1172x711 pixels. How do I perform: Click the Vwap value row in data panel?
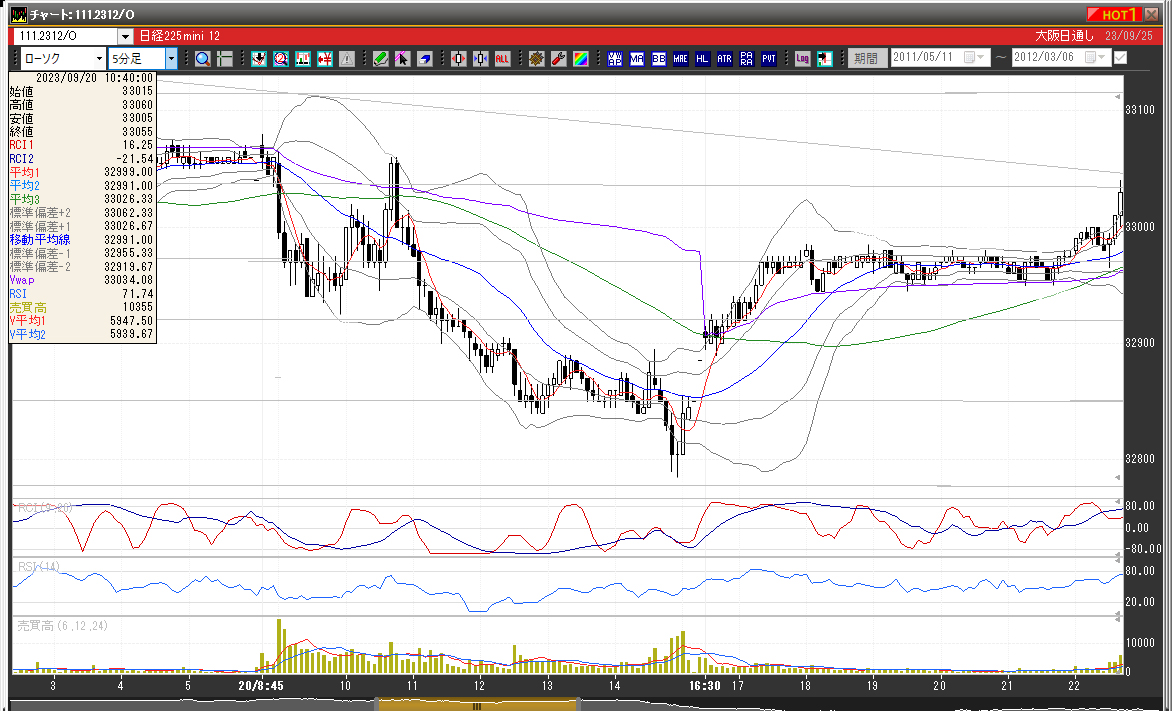coord(81,280)
